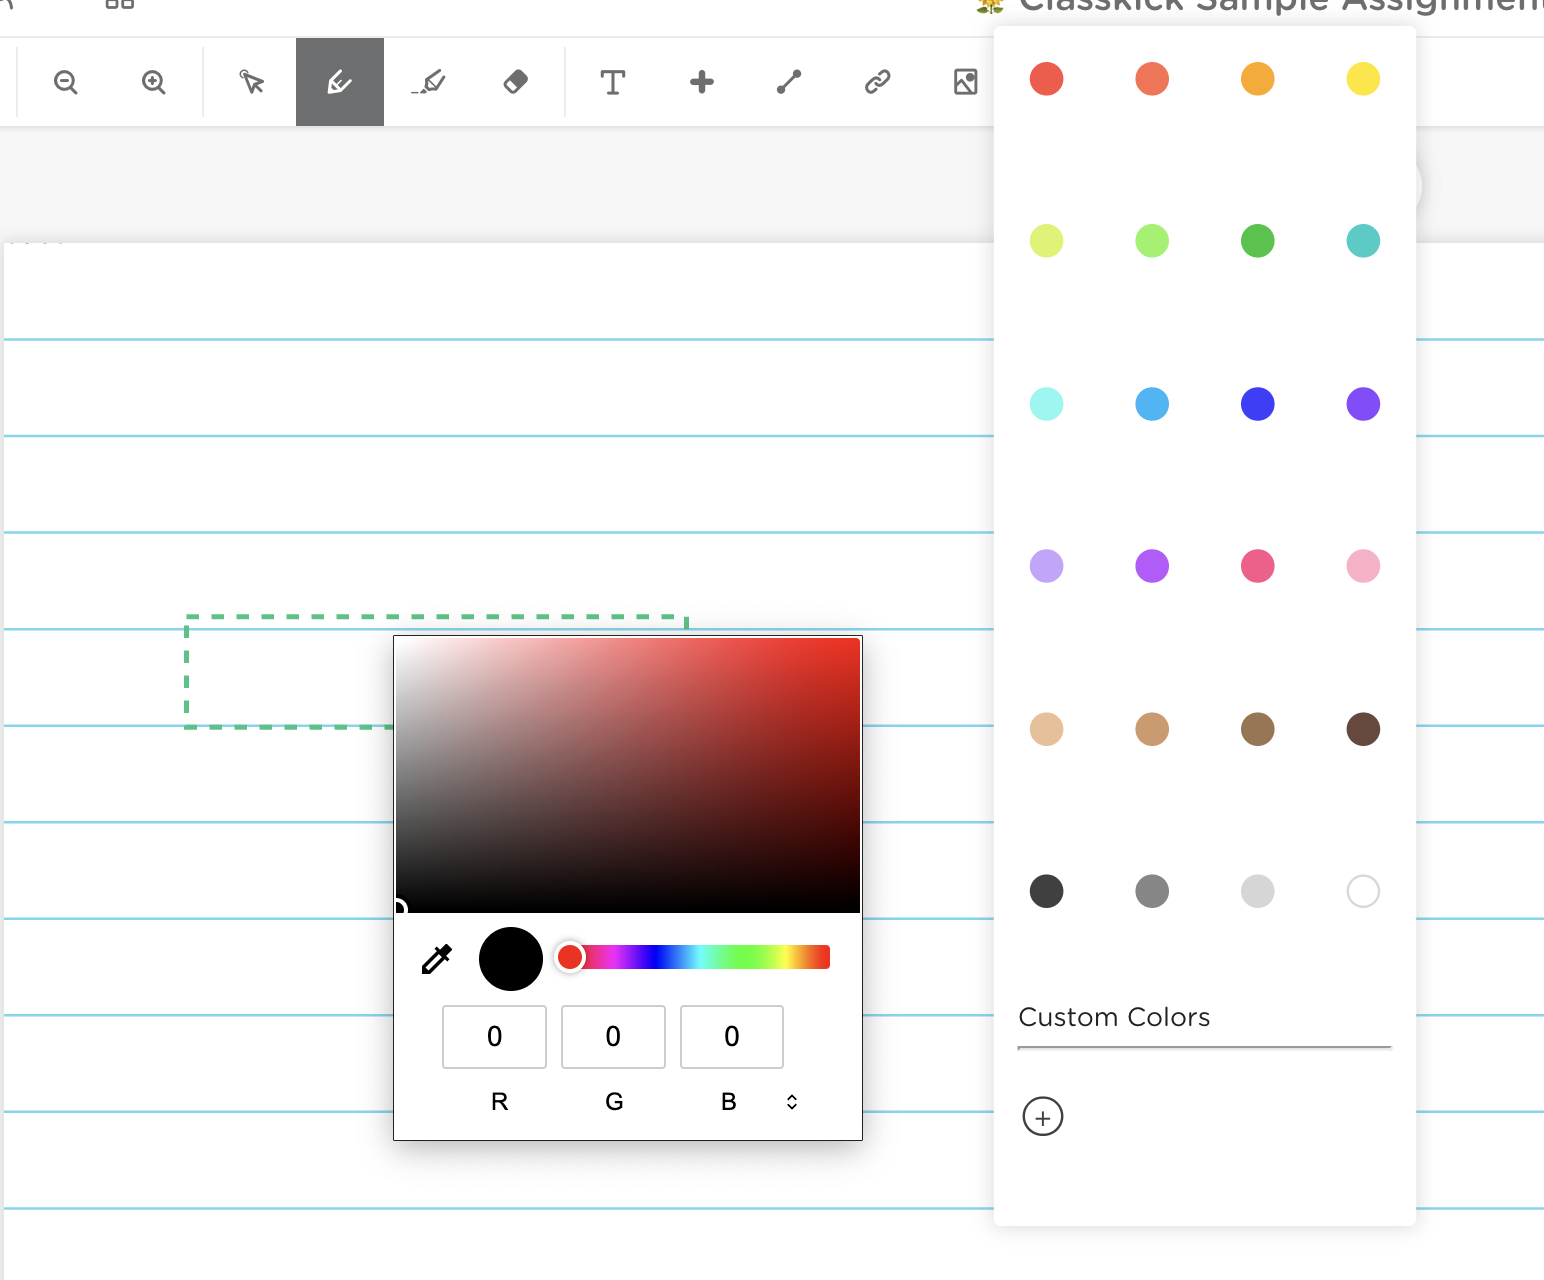This screenshot has height=1280, width=1544.
Task: Choose the yellow color swatch
Action: coord(1363,79)
